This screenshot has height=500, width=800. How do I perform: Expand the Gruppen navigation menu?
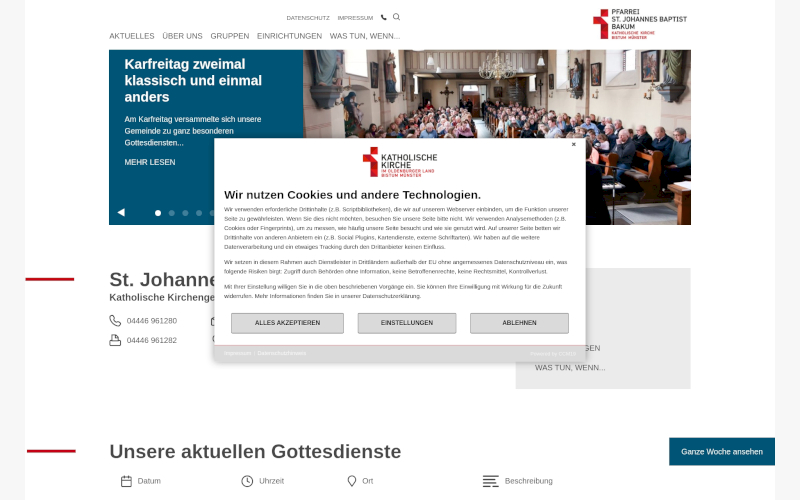(x=229, y=36)
